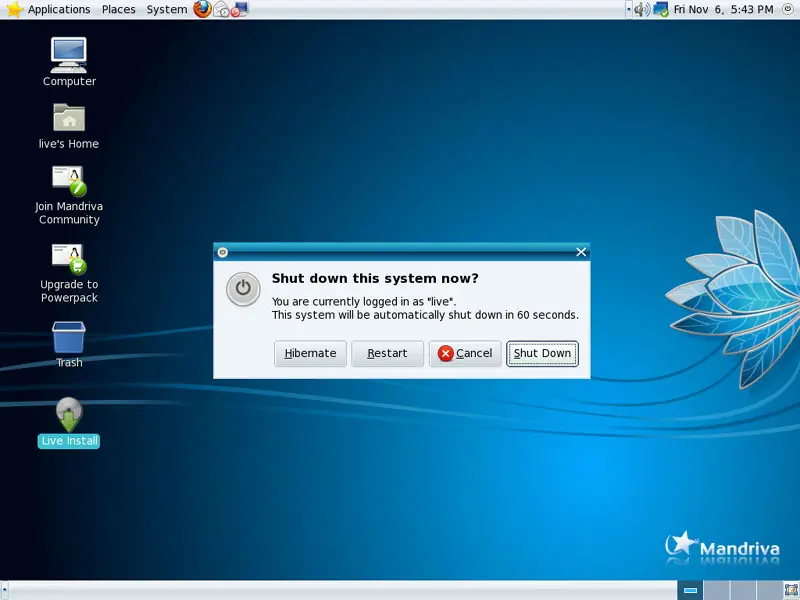Click the automatic shut down countdown text
This screenshot has height=600, width=800.
(425, 315)
